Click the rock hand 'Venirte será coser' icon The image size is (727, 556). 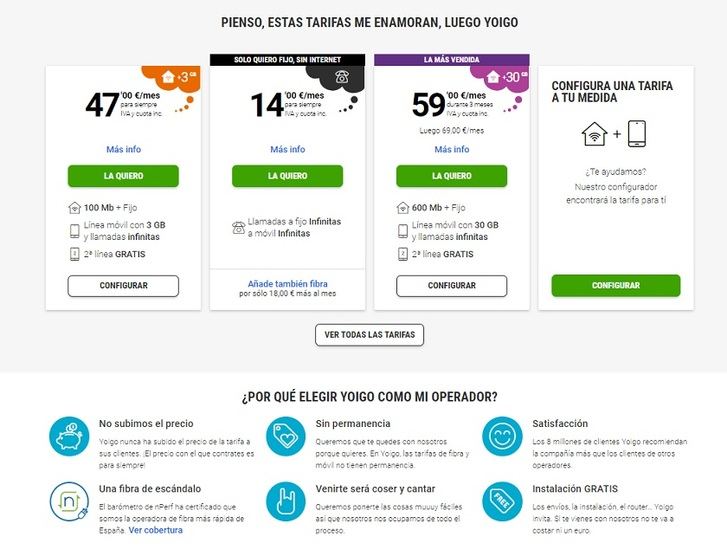coord(285,502)
